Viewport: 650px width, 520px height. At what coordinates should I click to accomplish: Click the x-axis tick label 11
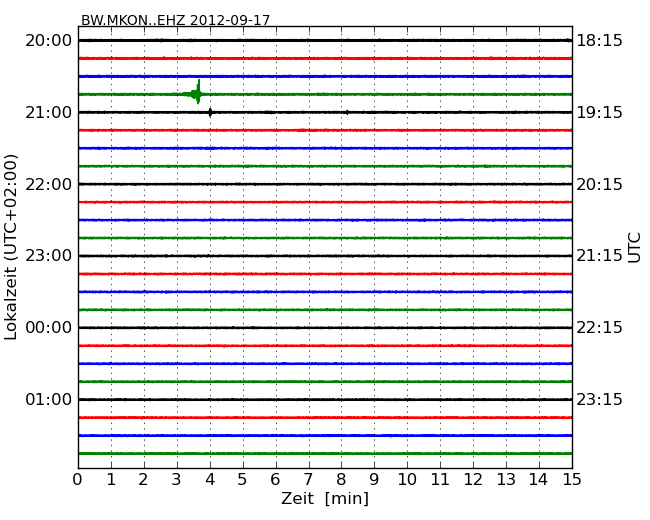440,479
